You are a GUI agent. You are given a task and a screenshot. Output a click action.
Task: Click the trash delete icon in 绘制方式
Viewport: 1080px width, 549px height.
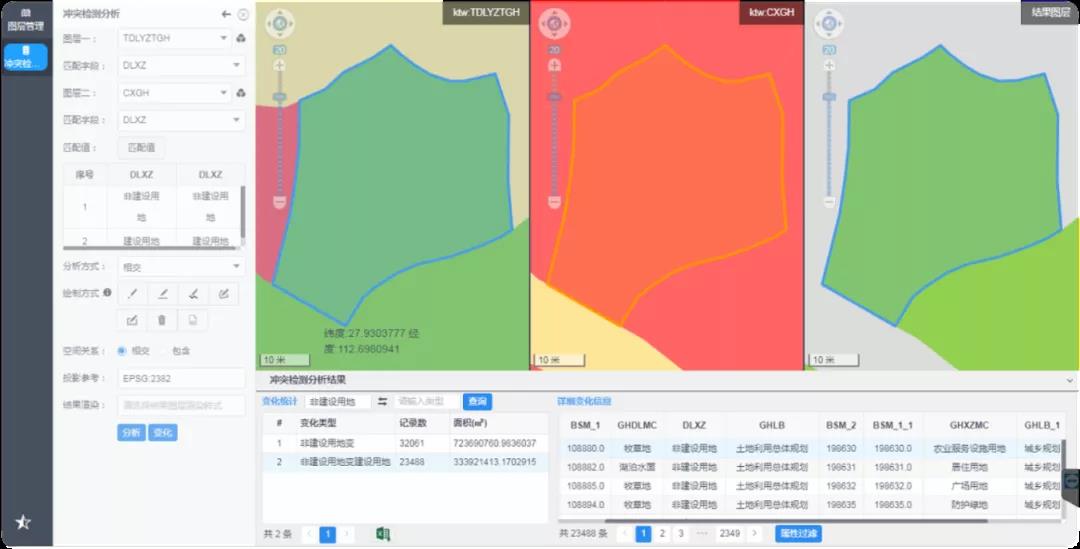click(x=162, y=320)
